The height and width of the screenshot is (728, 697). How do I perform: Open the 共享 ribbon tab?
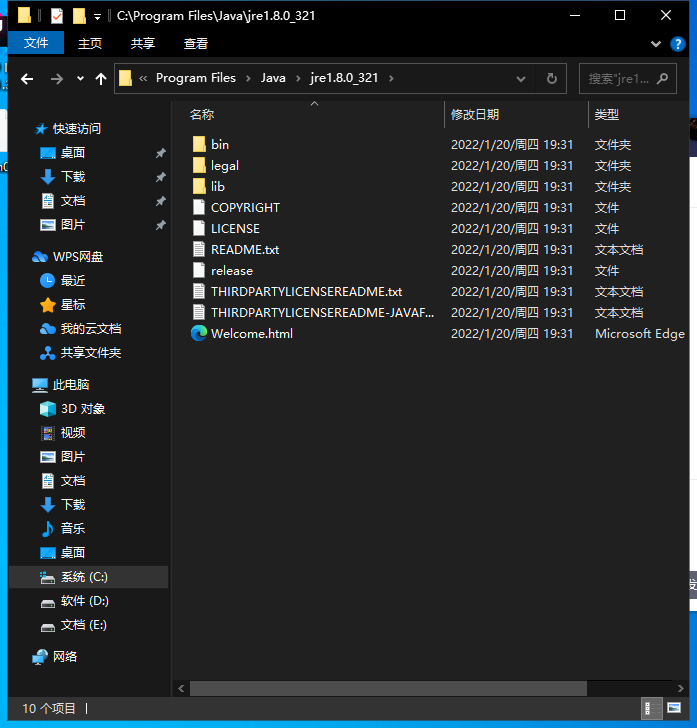click(143, 44)
